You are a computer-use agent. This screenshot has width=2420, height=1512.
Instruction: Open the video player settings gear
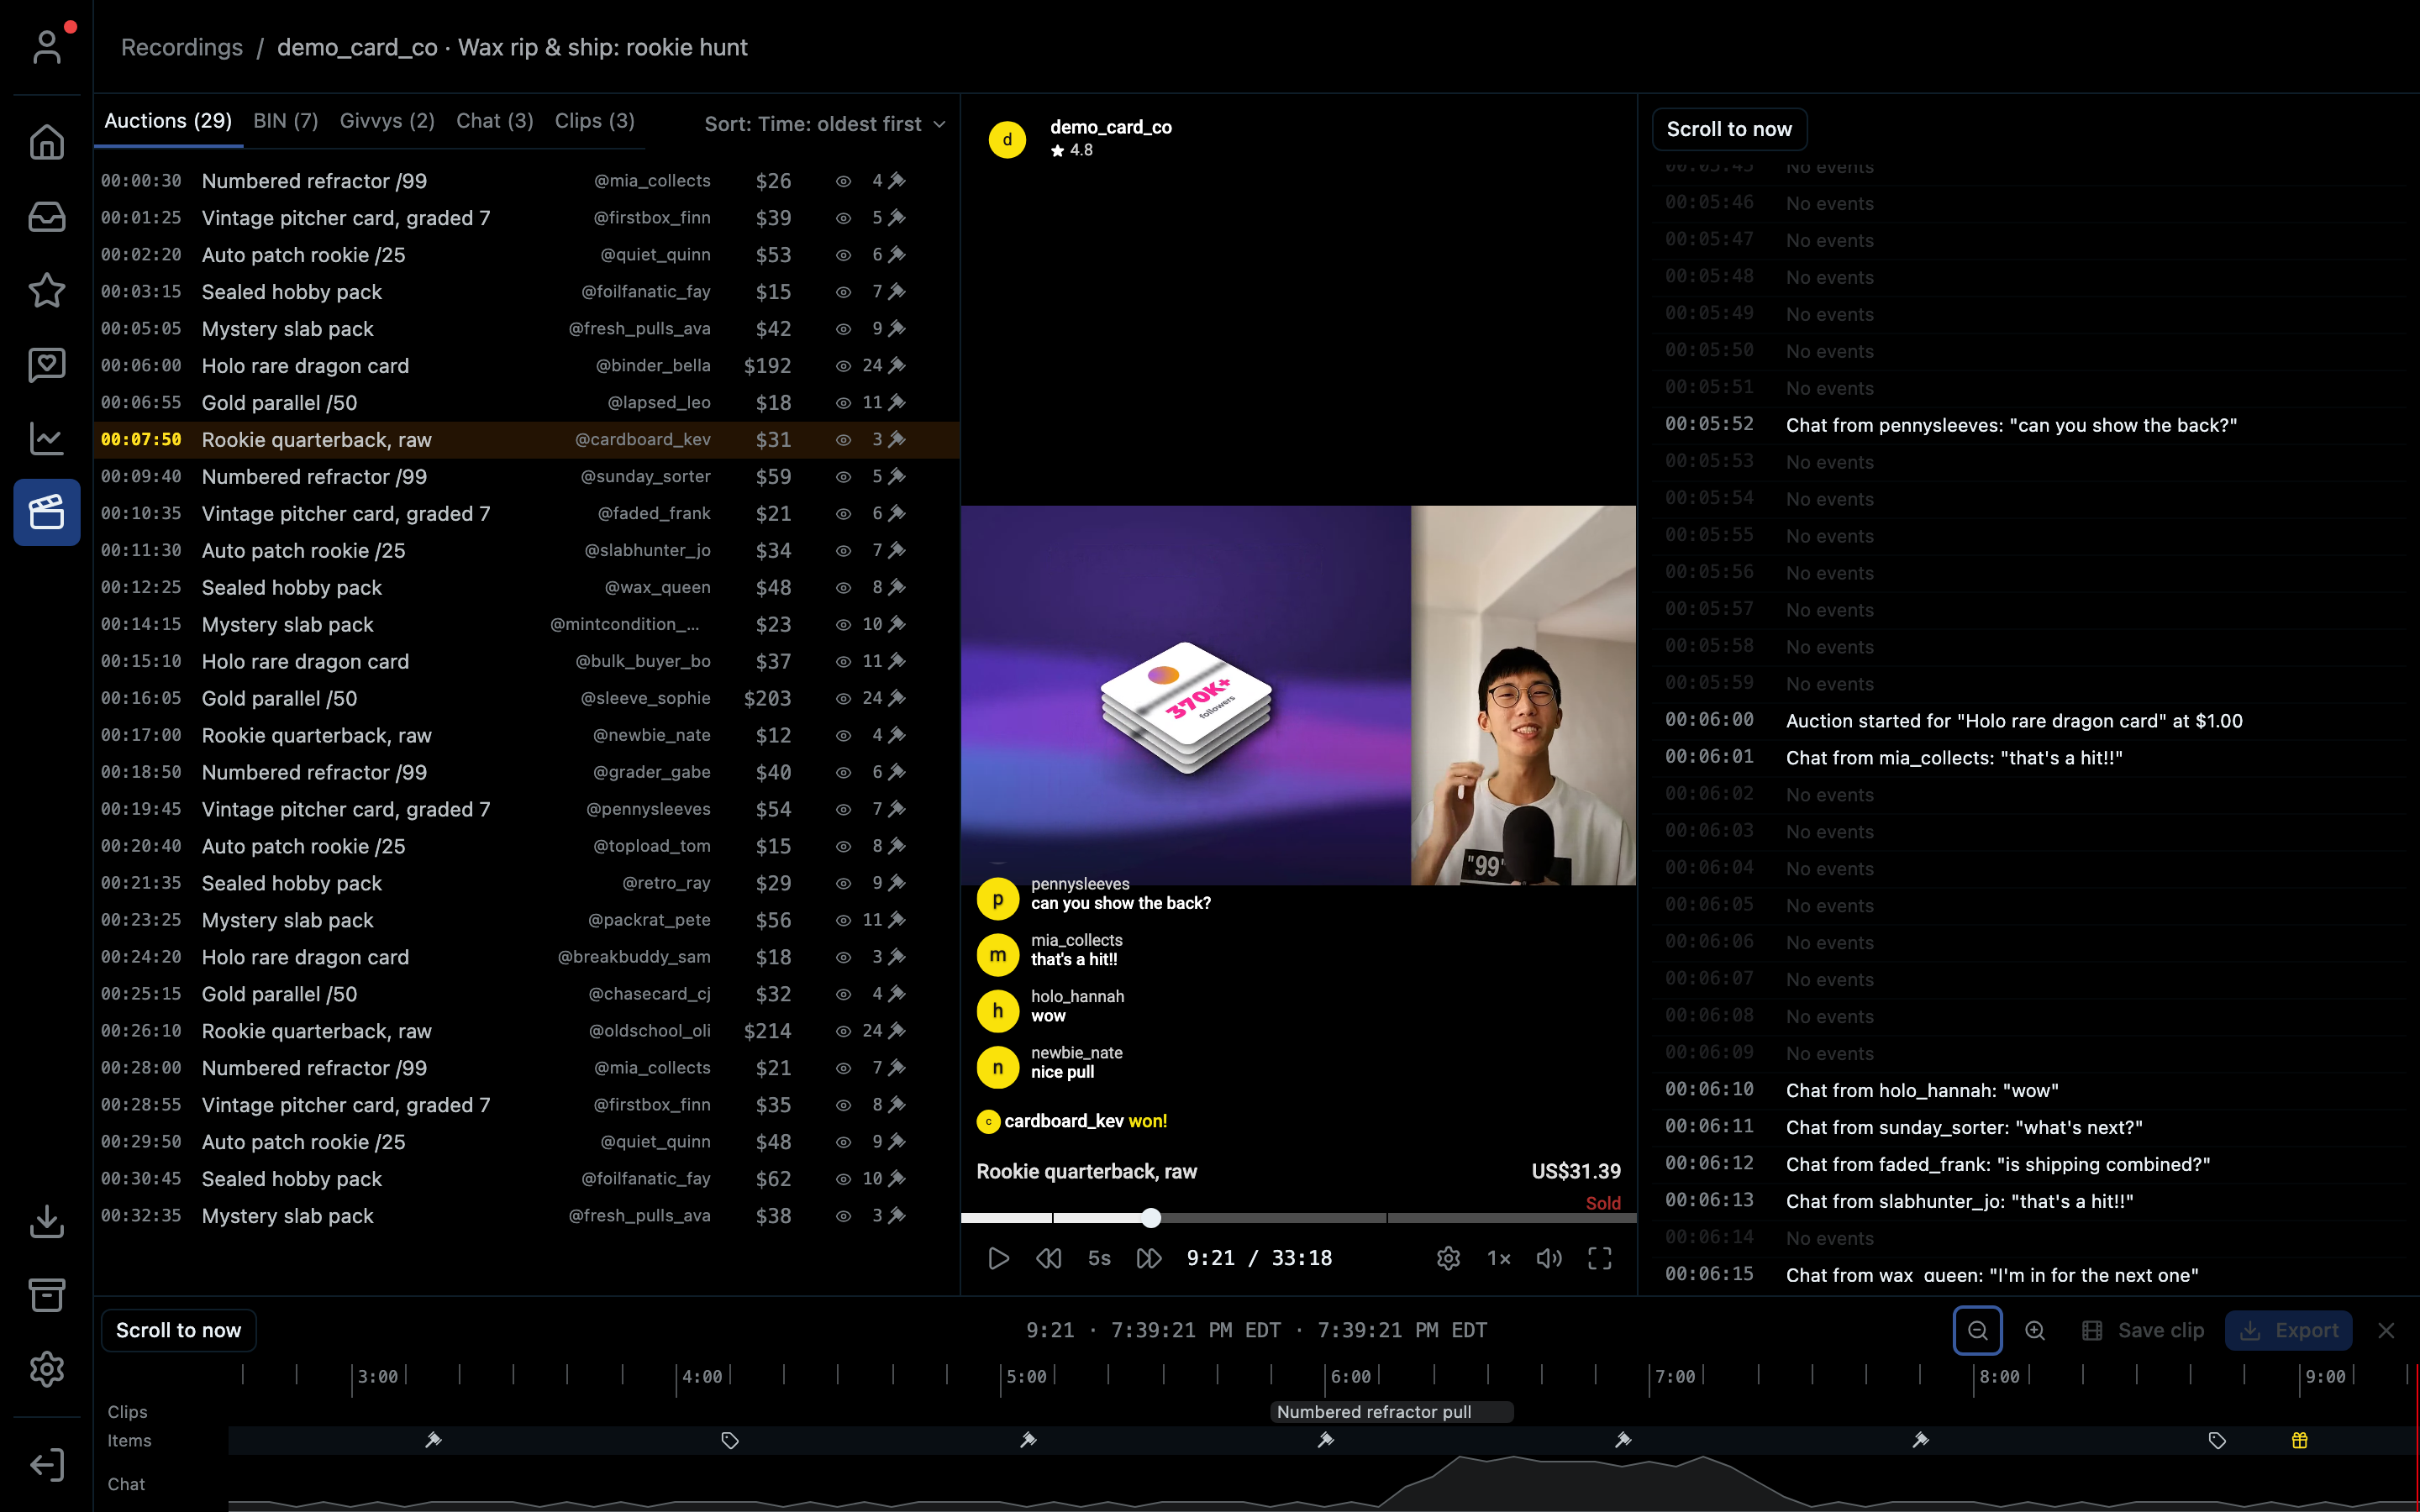pyautogui.click(x=1448, y=1258)
